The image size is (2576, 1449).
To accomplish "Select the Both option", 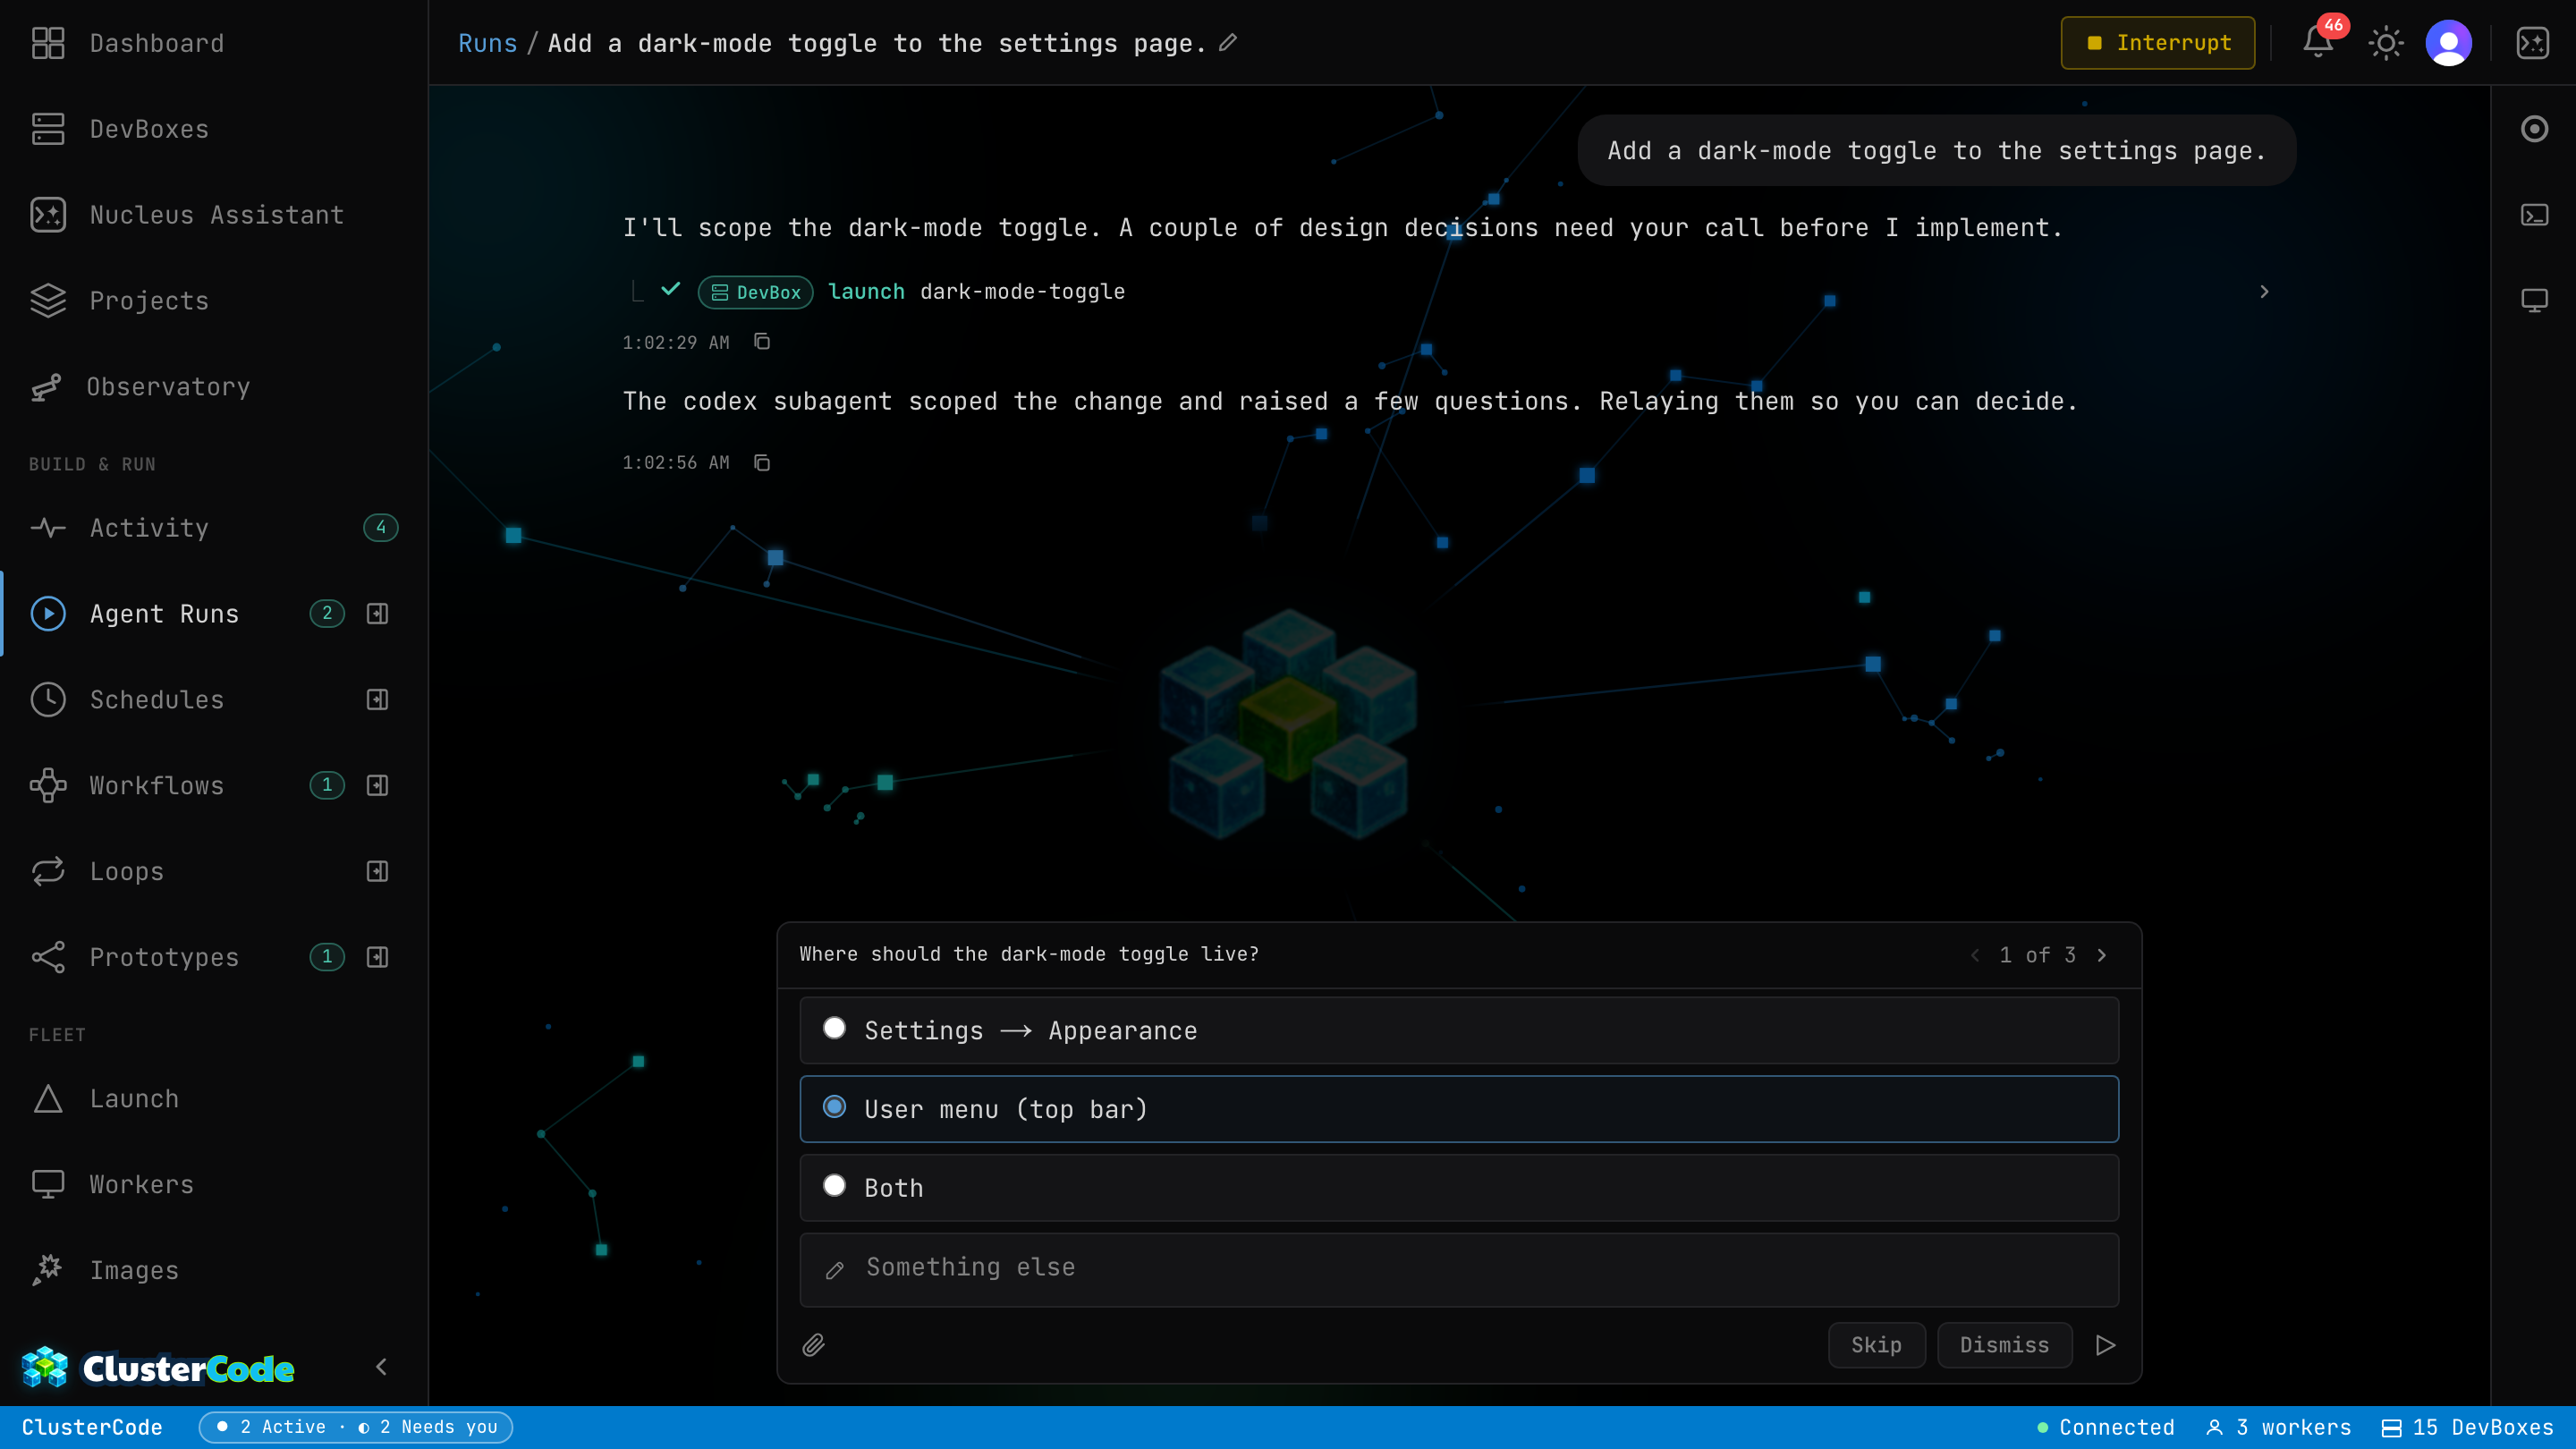I will (1459, 1188).
